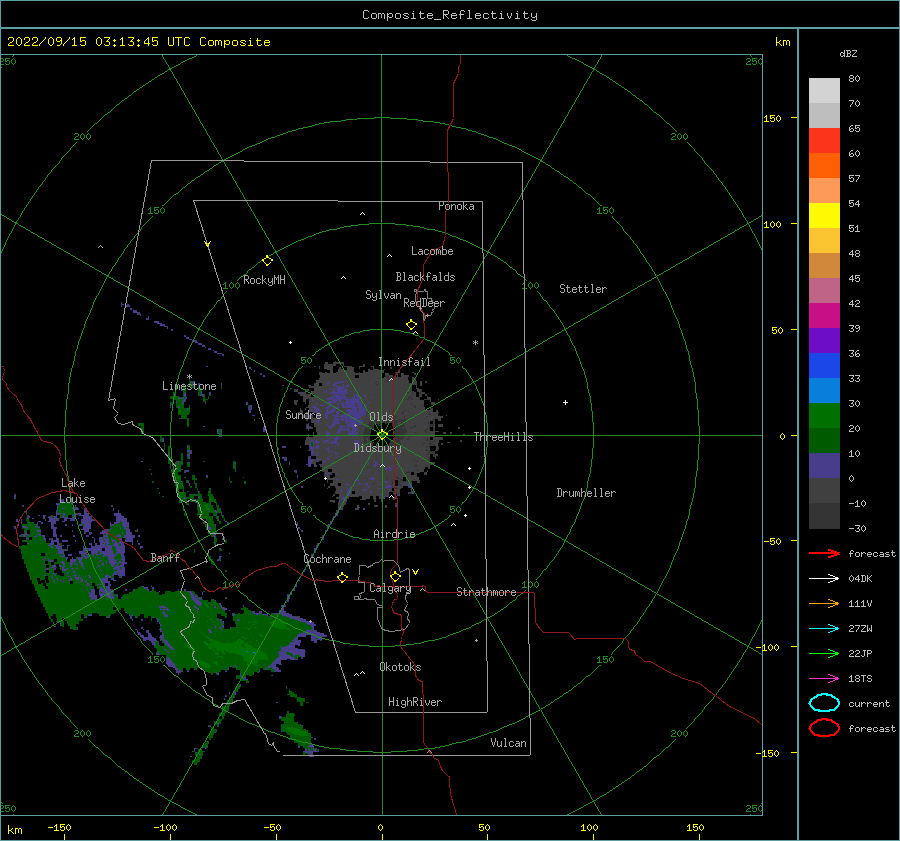Click the dBZ legend heading
Screen dimensions: 900x841
tap(848, 53)
